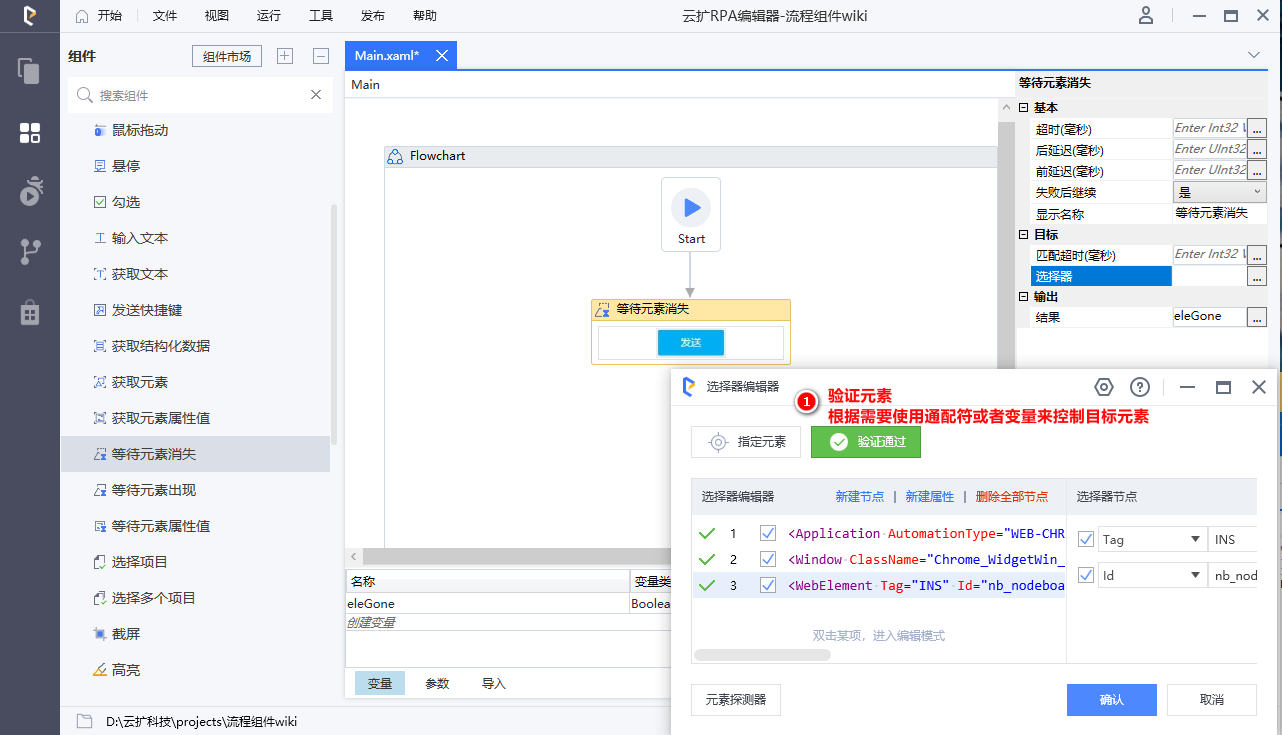Open the 帮助 menu
Image resolution: width=1282 pixels, height=735 pixels.
tap(424, 16)
